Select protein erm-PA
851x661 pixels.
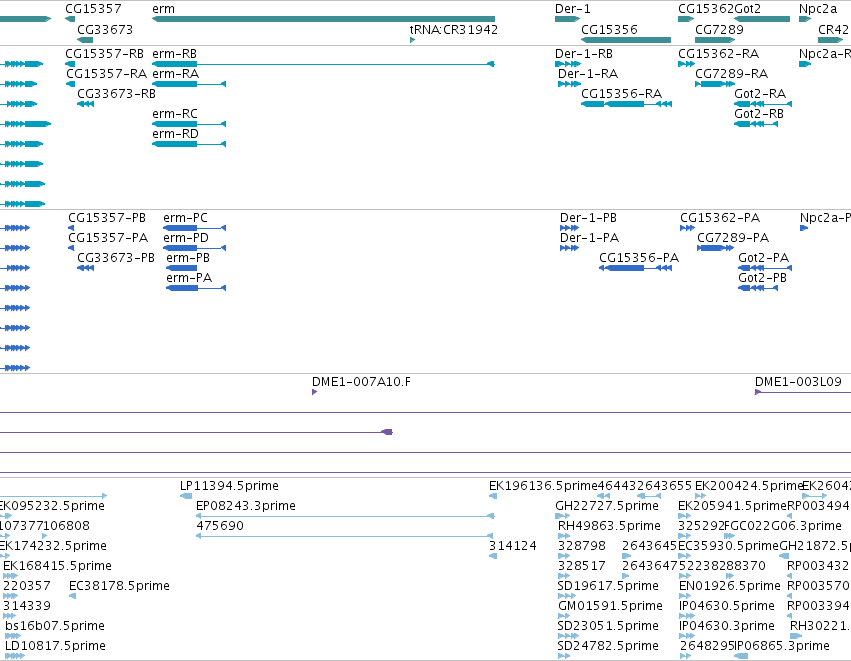point(189,278)
